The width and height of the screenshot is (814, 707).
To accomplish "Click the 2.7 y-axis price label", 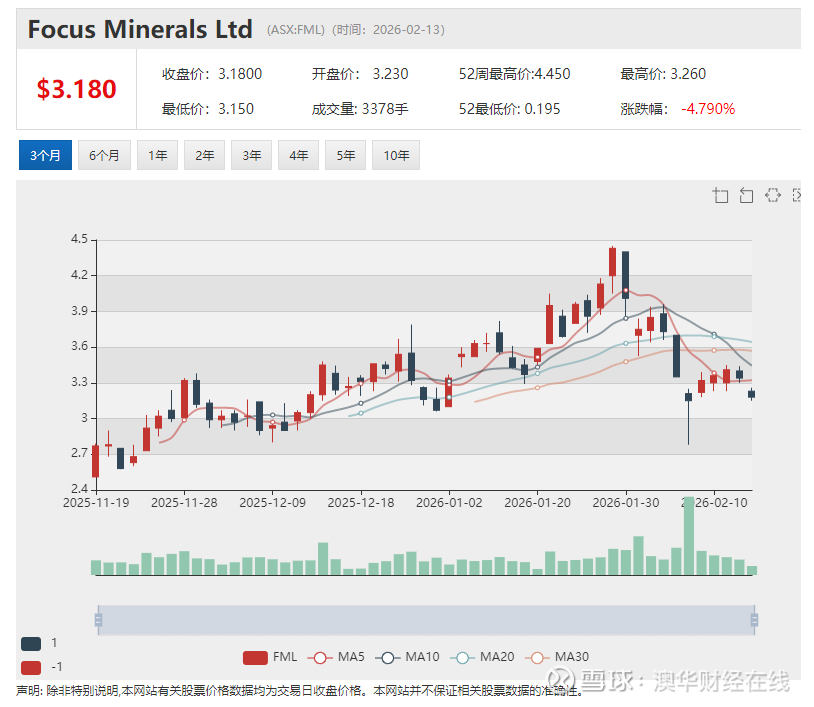I will coord(79,453).
